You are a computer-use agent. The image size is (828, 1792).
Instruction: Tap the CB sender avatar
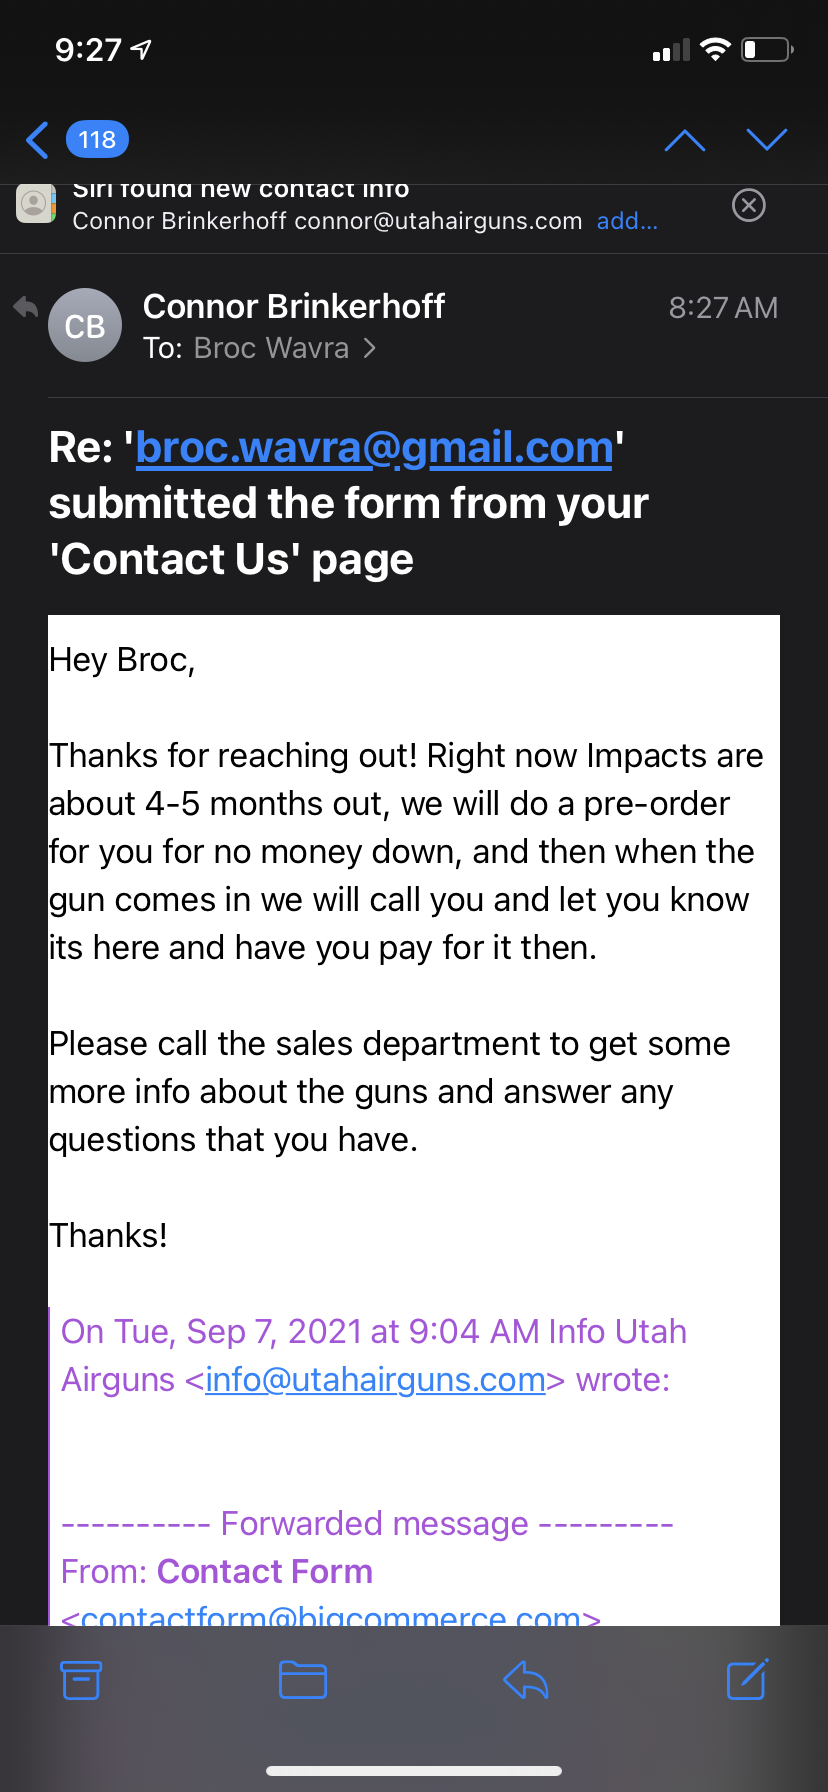85,326
